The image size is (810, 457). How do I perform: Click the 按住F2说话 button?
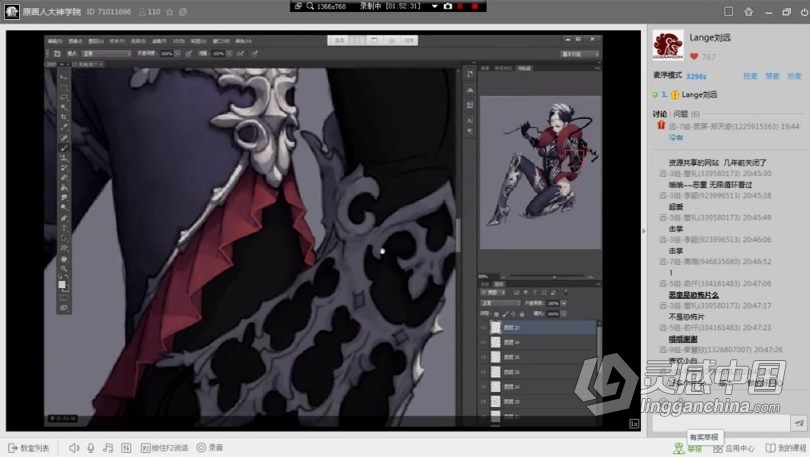coord(165,448)
